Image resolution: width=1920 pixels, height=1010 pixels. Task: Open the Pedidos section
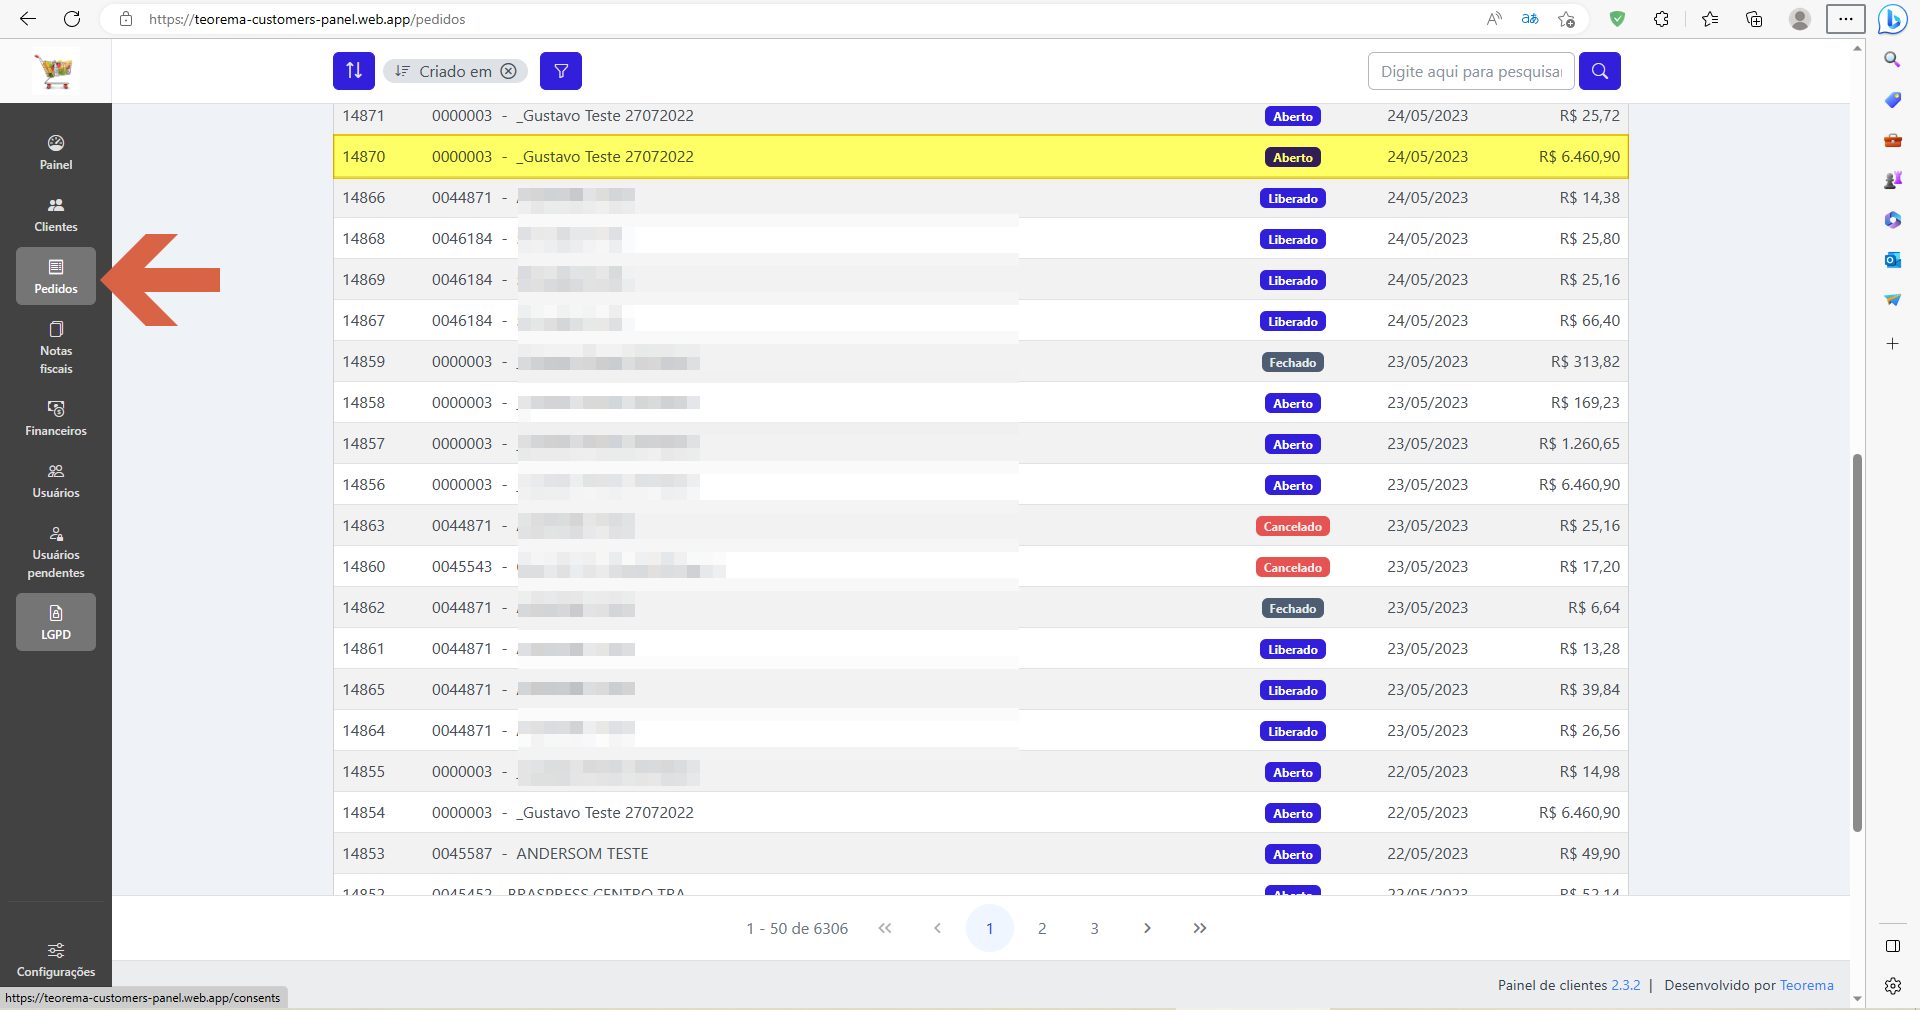pyautogui.click(x=56, y=276)
